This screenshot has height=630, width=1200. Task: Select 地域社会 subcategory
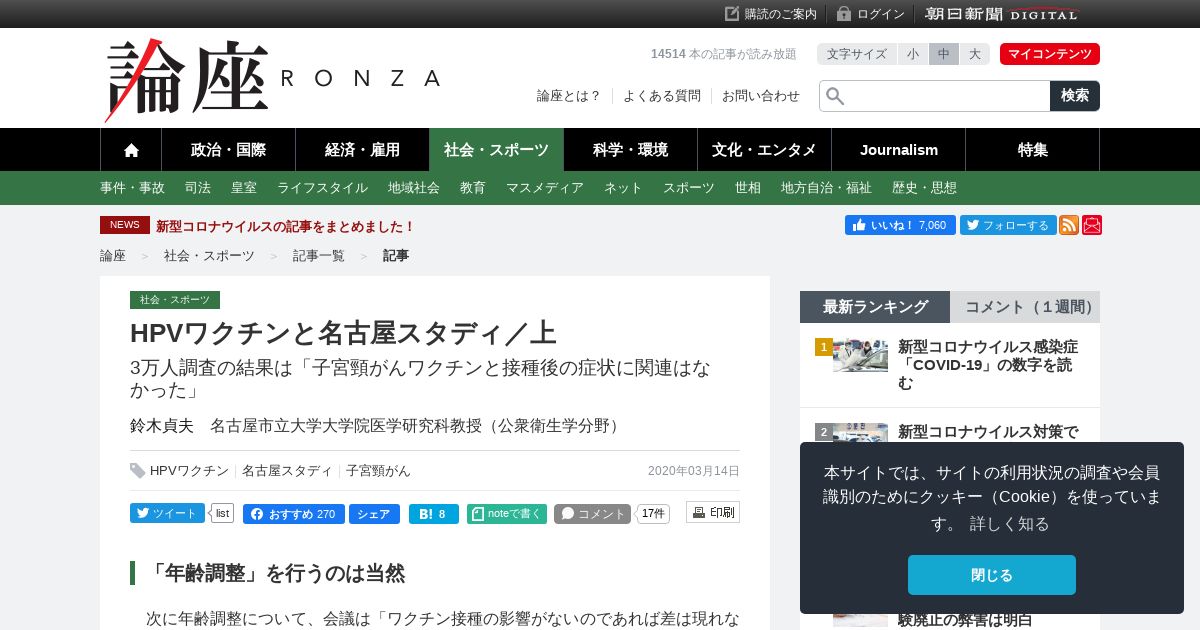(x=414, y=188)
